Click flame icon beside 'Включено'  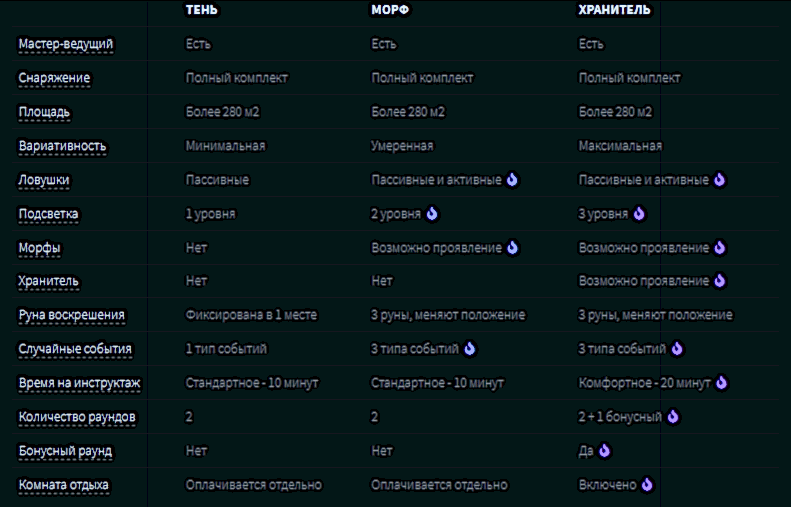pyautogui.click(x=647, y=485)
